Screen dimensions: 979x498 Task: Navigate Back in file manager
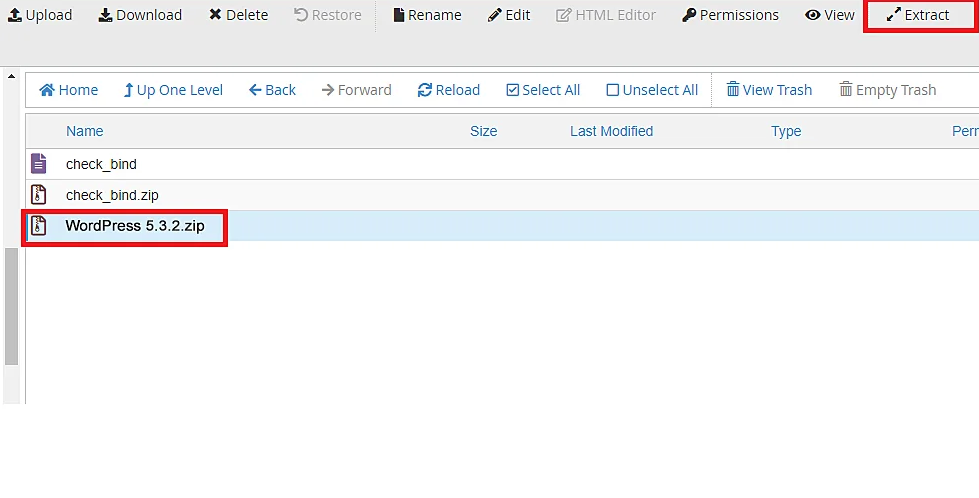[x=272, y=90]
